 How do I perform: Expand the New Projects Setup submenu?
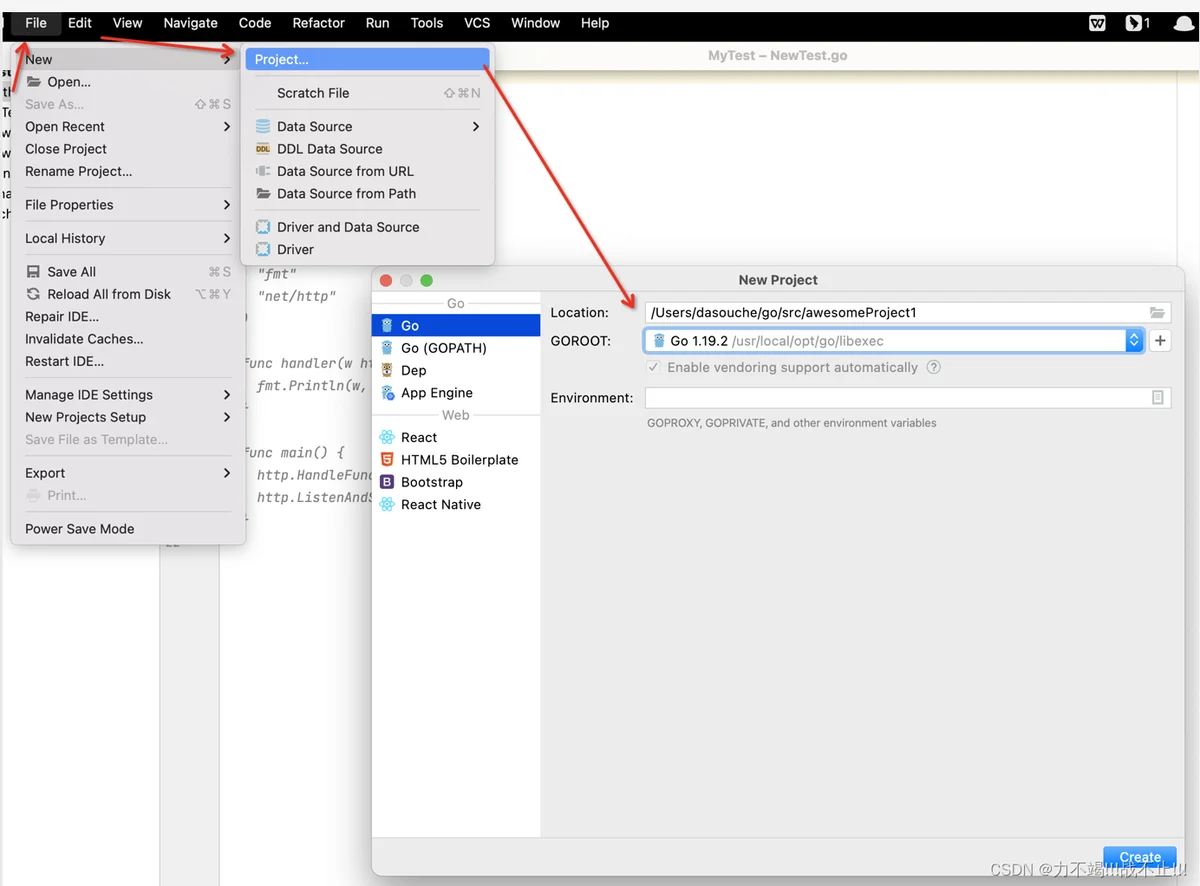tap(228, 417)
